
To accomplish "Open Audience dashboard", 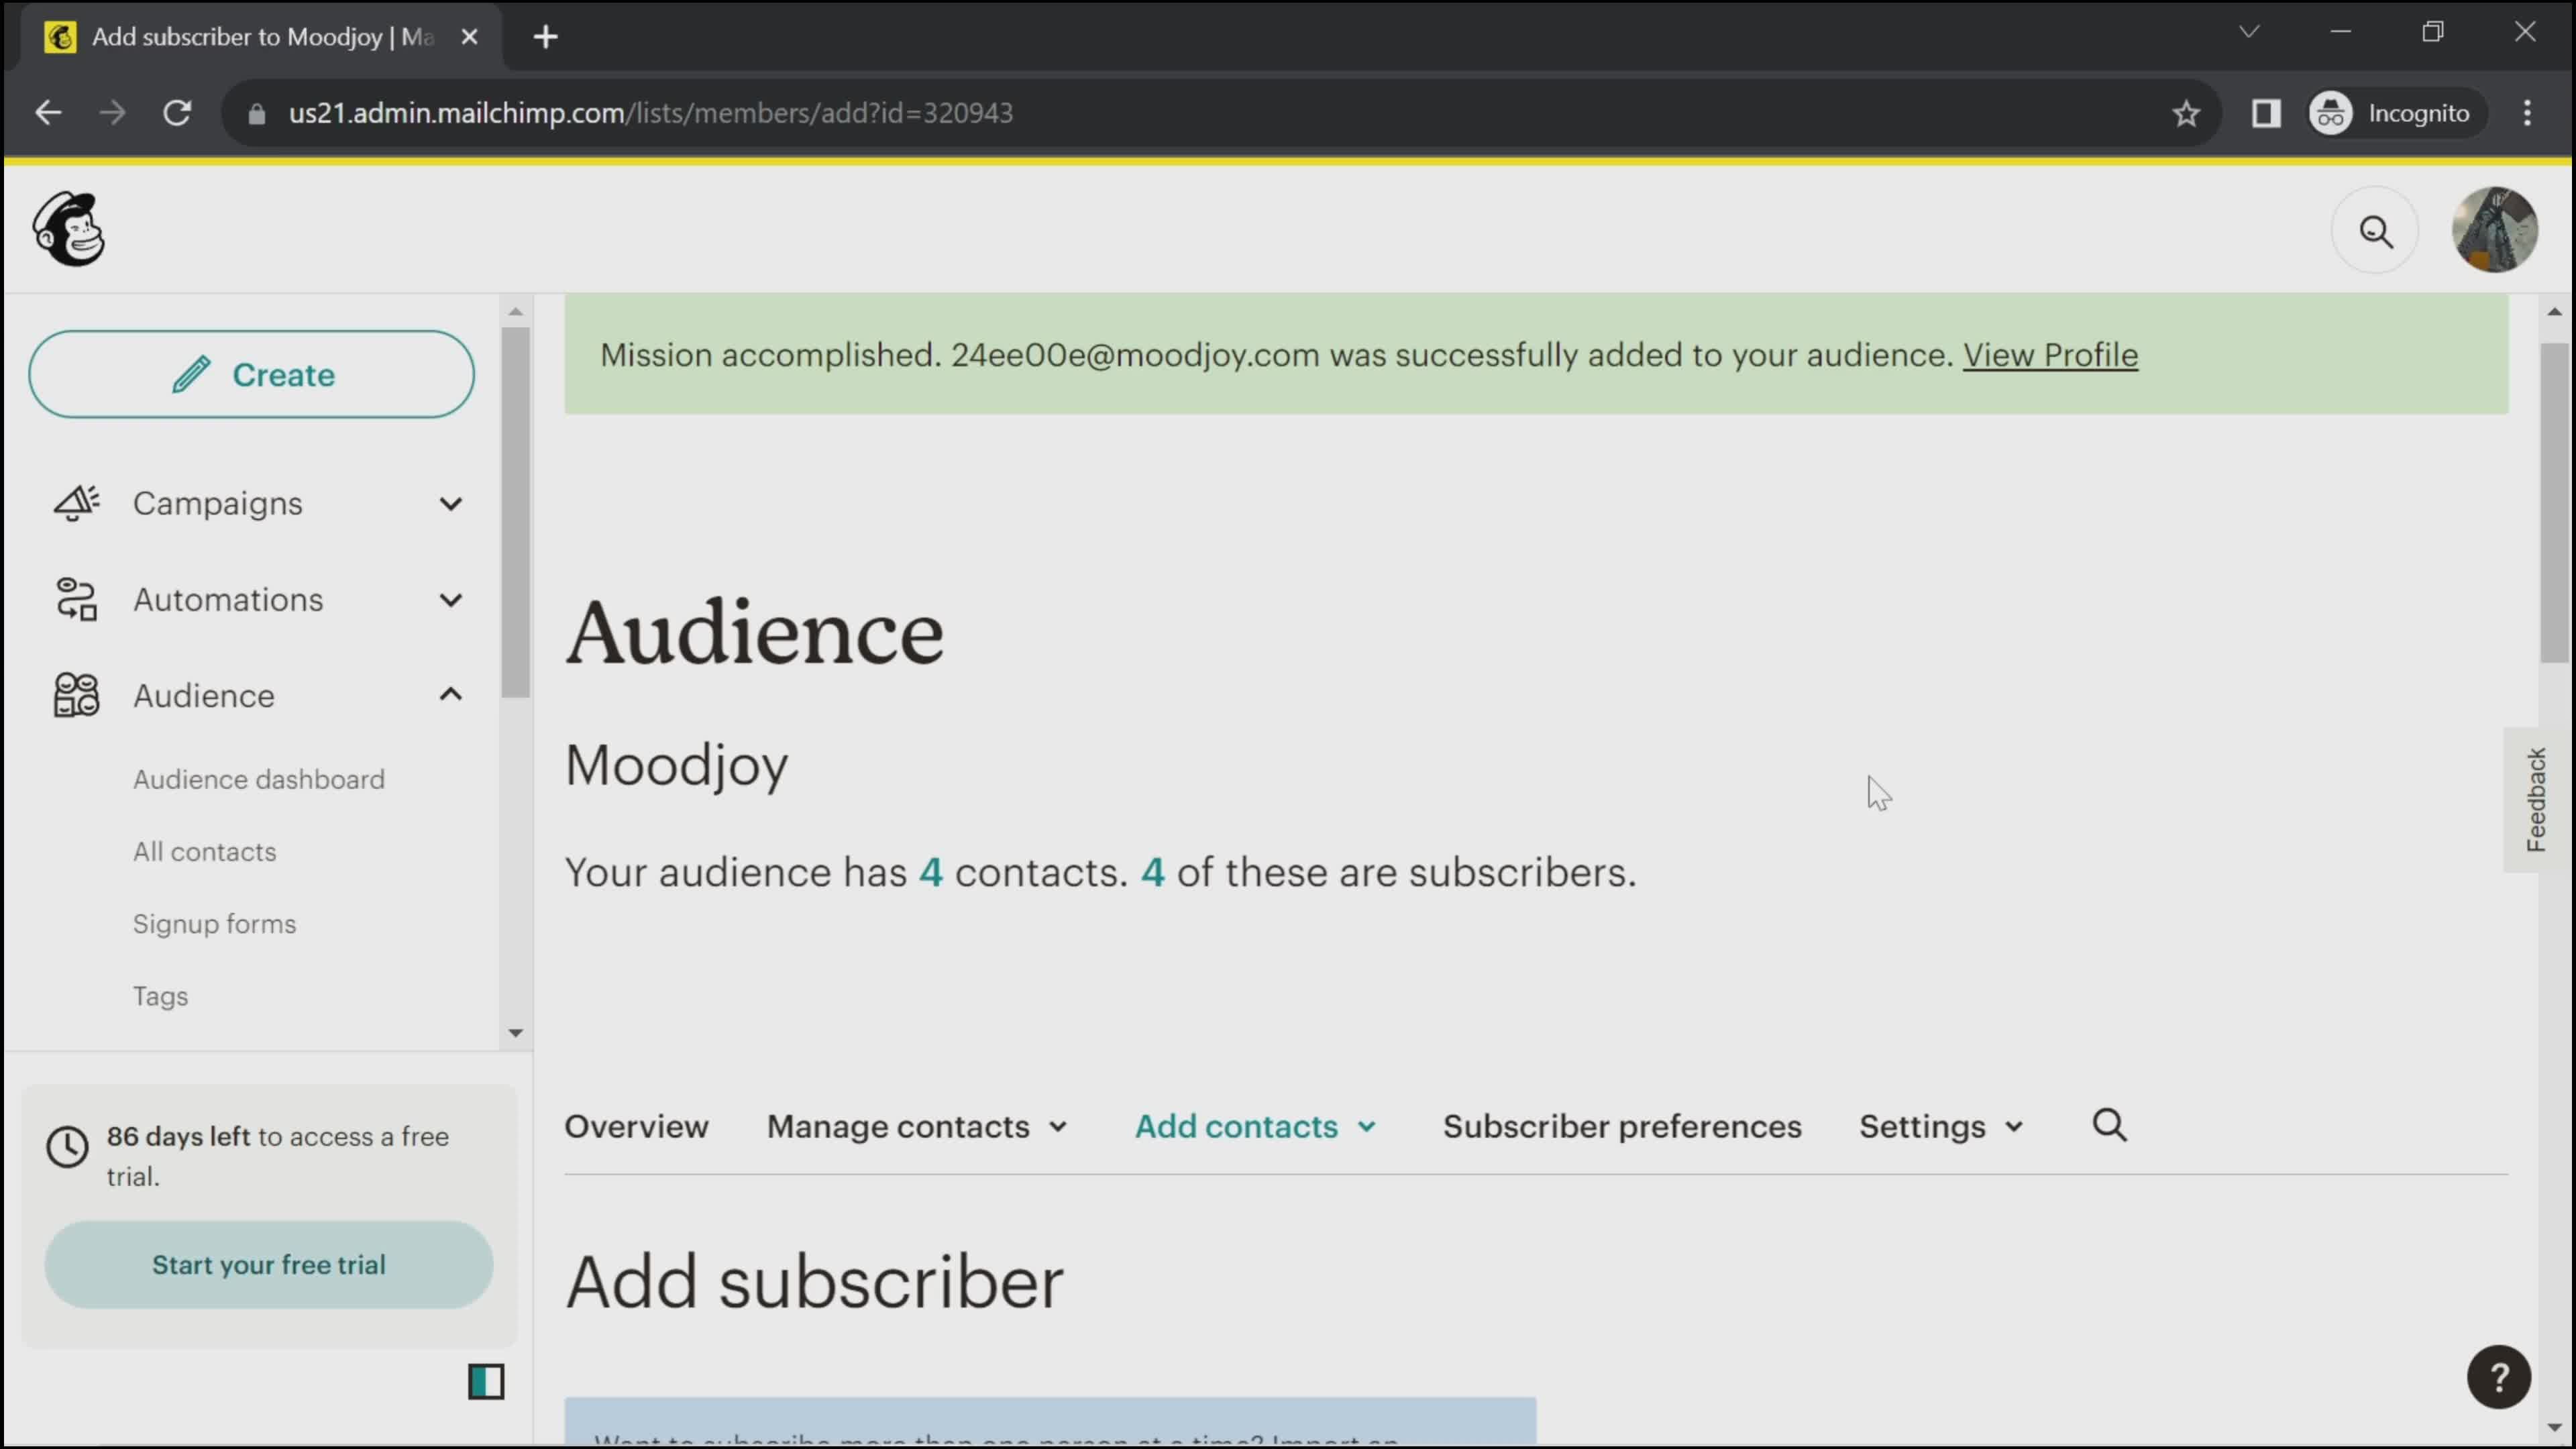I will (259, 779).
